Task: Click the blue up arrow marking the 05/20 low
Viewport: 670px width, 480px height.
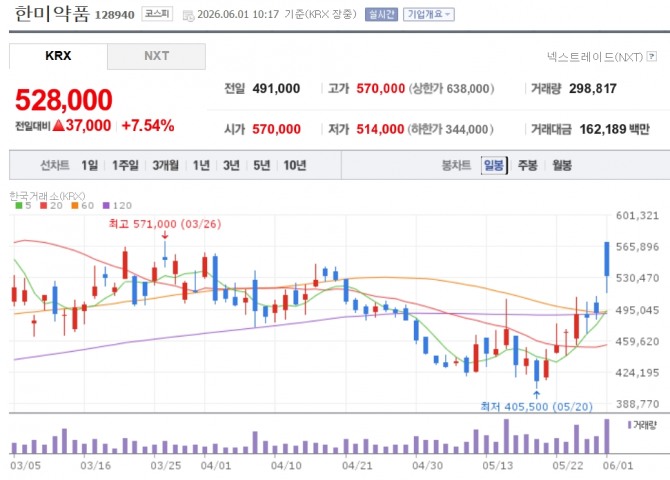Action: click(x=537, y=394)
